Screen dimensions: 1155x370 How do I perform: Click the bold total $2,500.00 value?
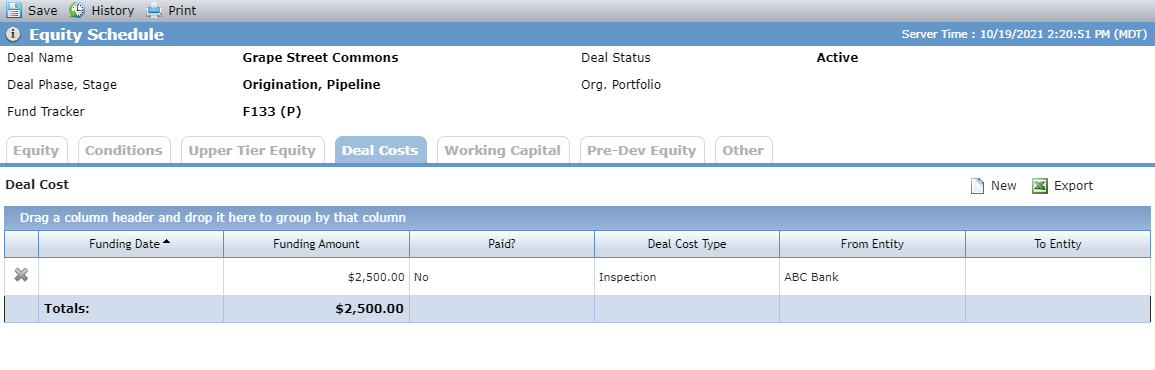pos(369,309)
